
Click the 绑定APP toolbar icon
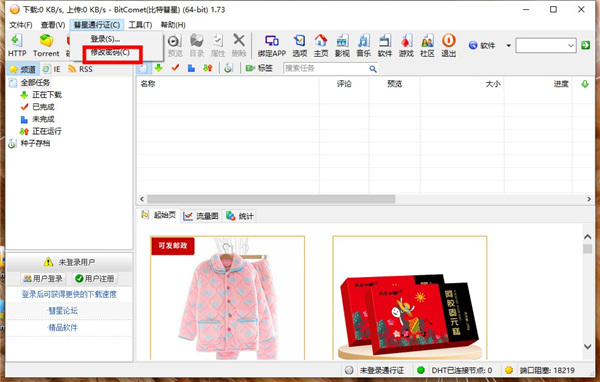point(272,45)
